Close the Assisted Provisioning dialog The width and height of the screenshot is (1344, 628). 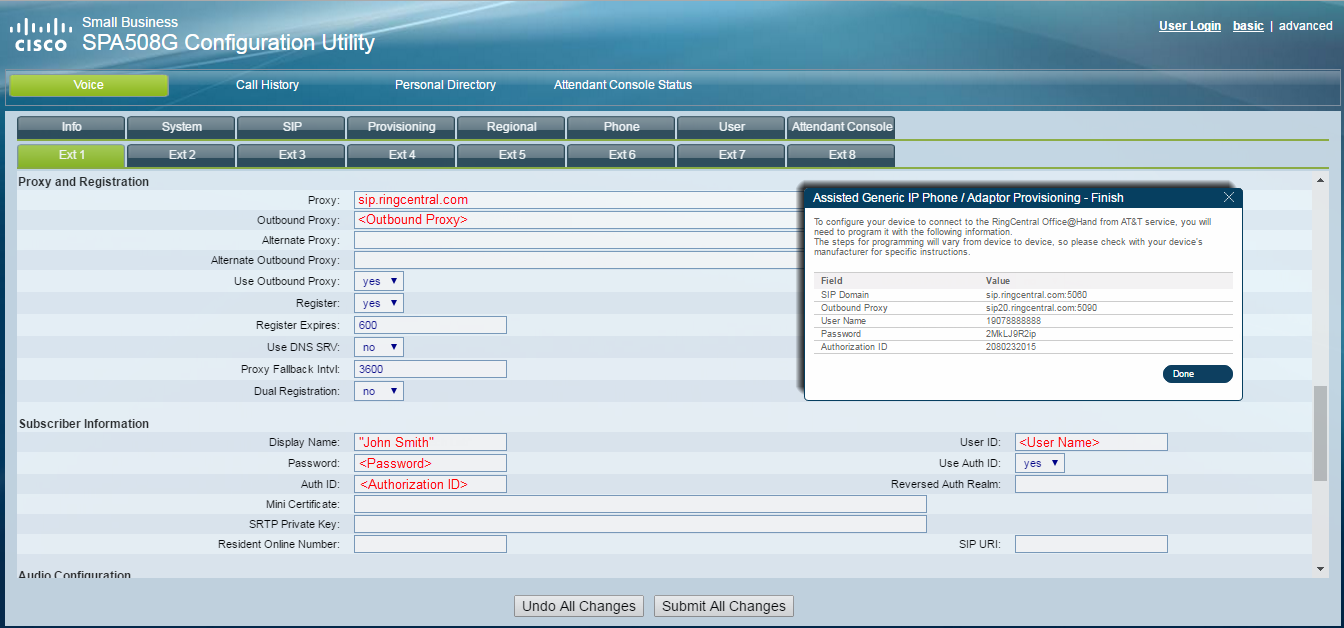1229,197
